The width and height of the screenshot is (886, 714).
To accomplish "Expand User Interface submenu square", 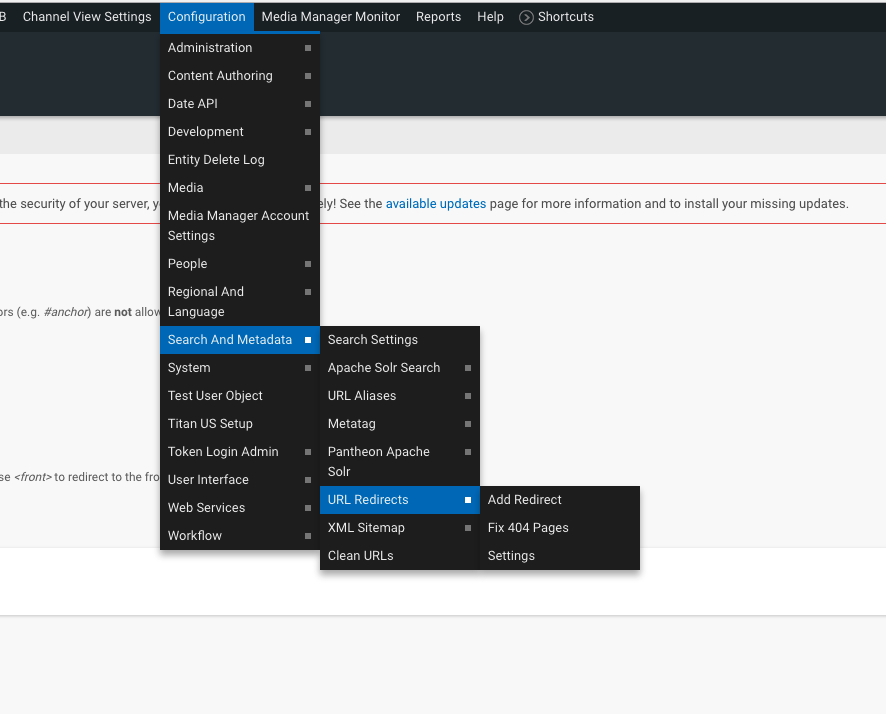I will point(308,480).
